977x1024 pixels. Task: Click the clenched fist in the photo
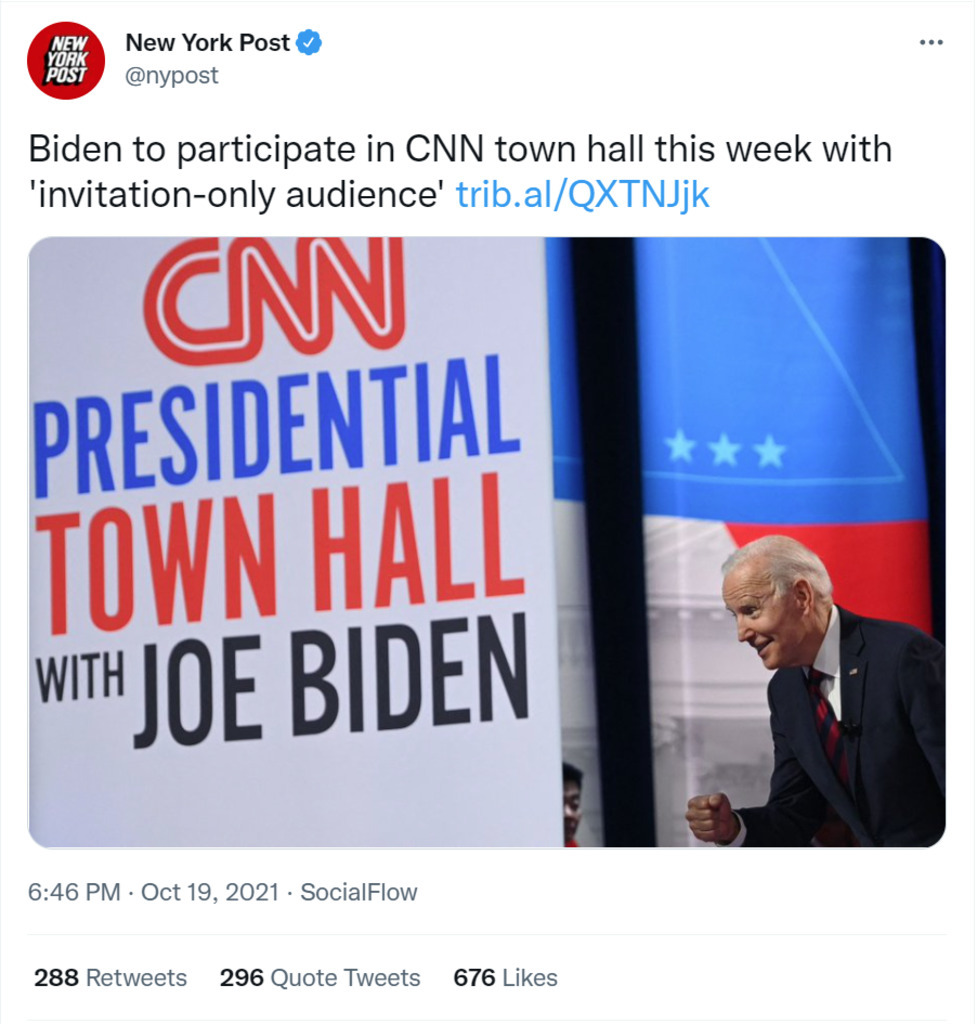(712, 817)
